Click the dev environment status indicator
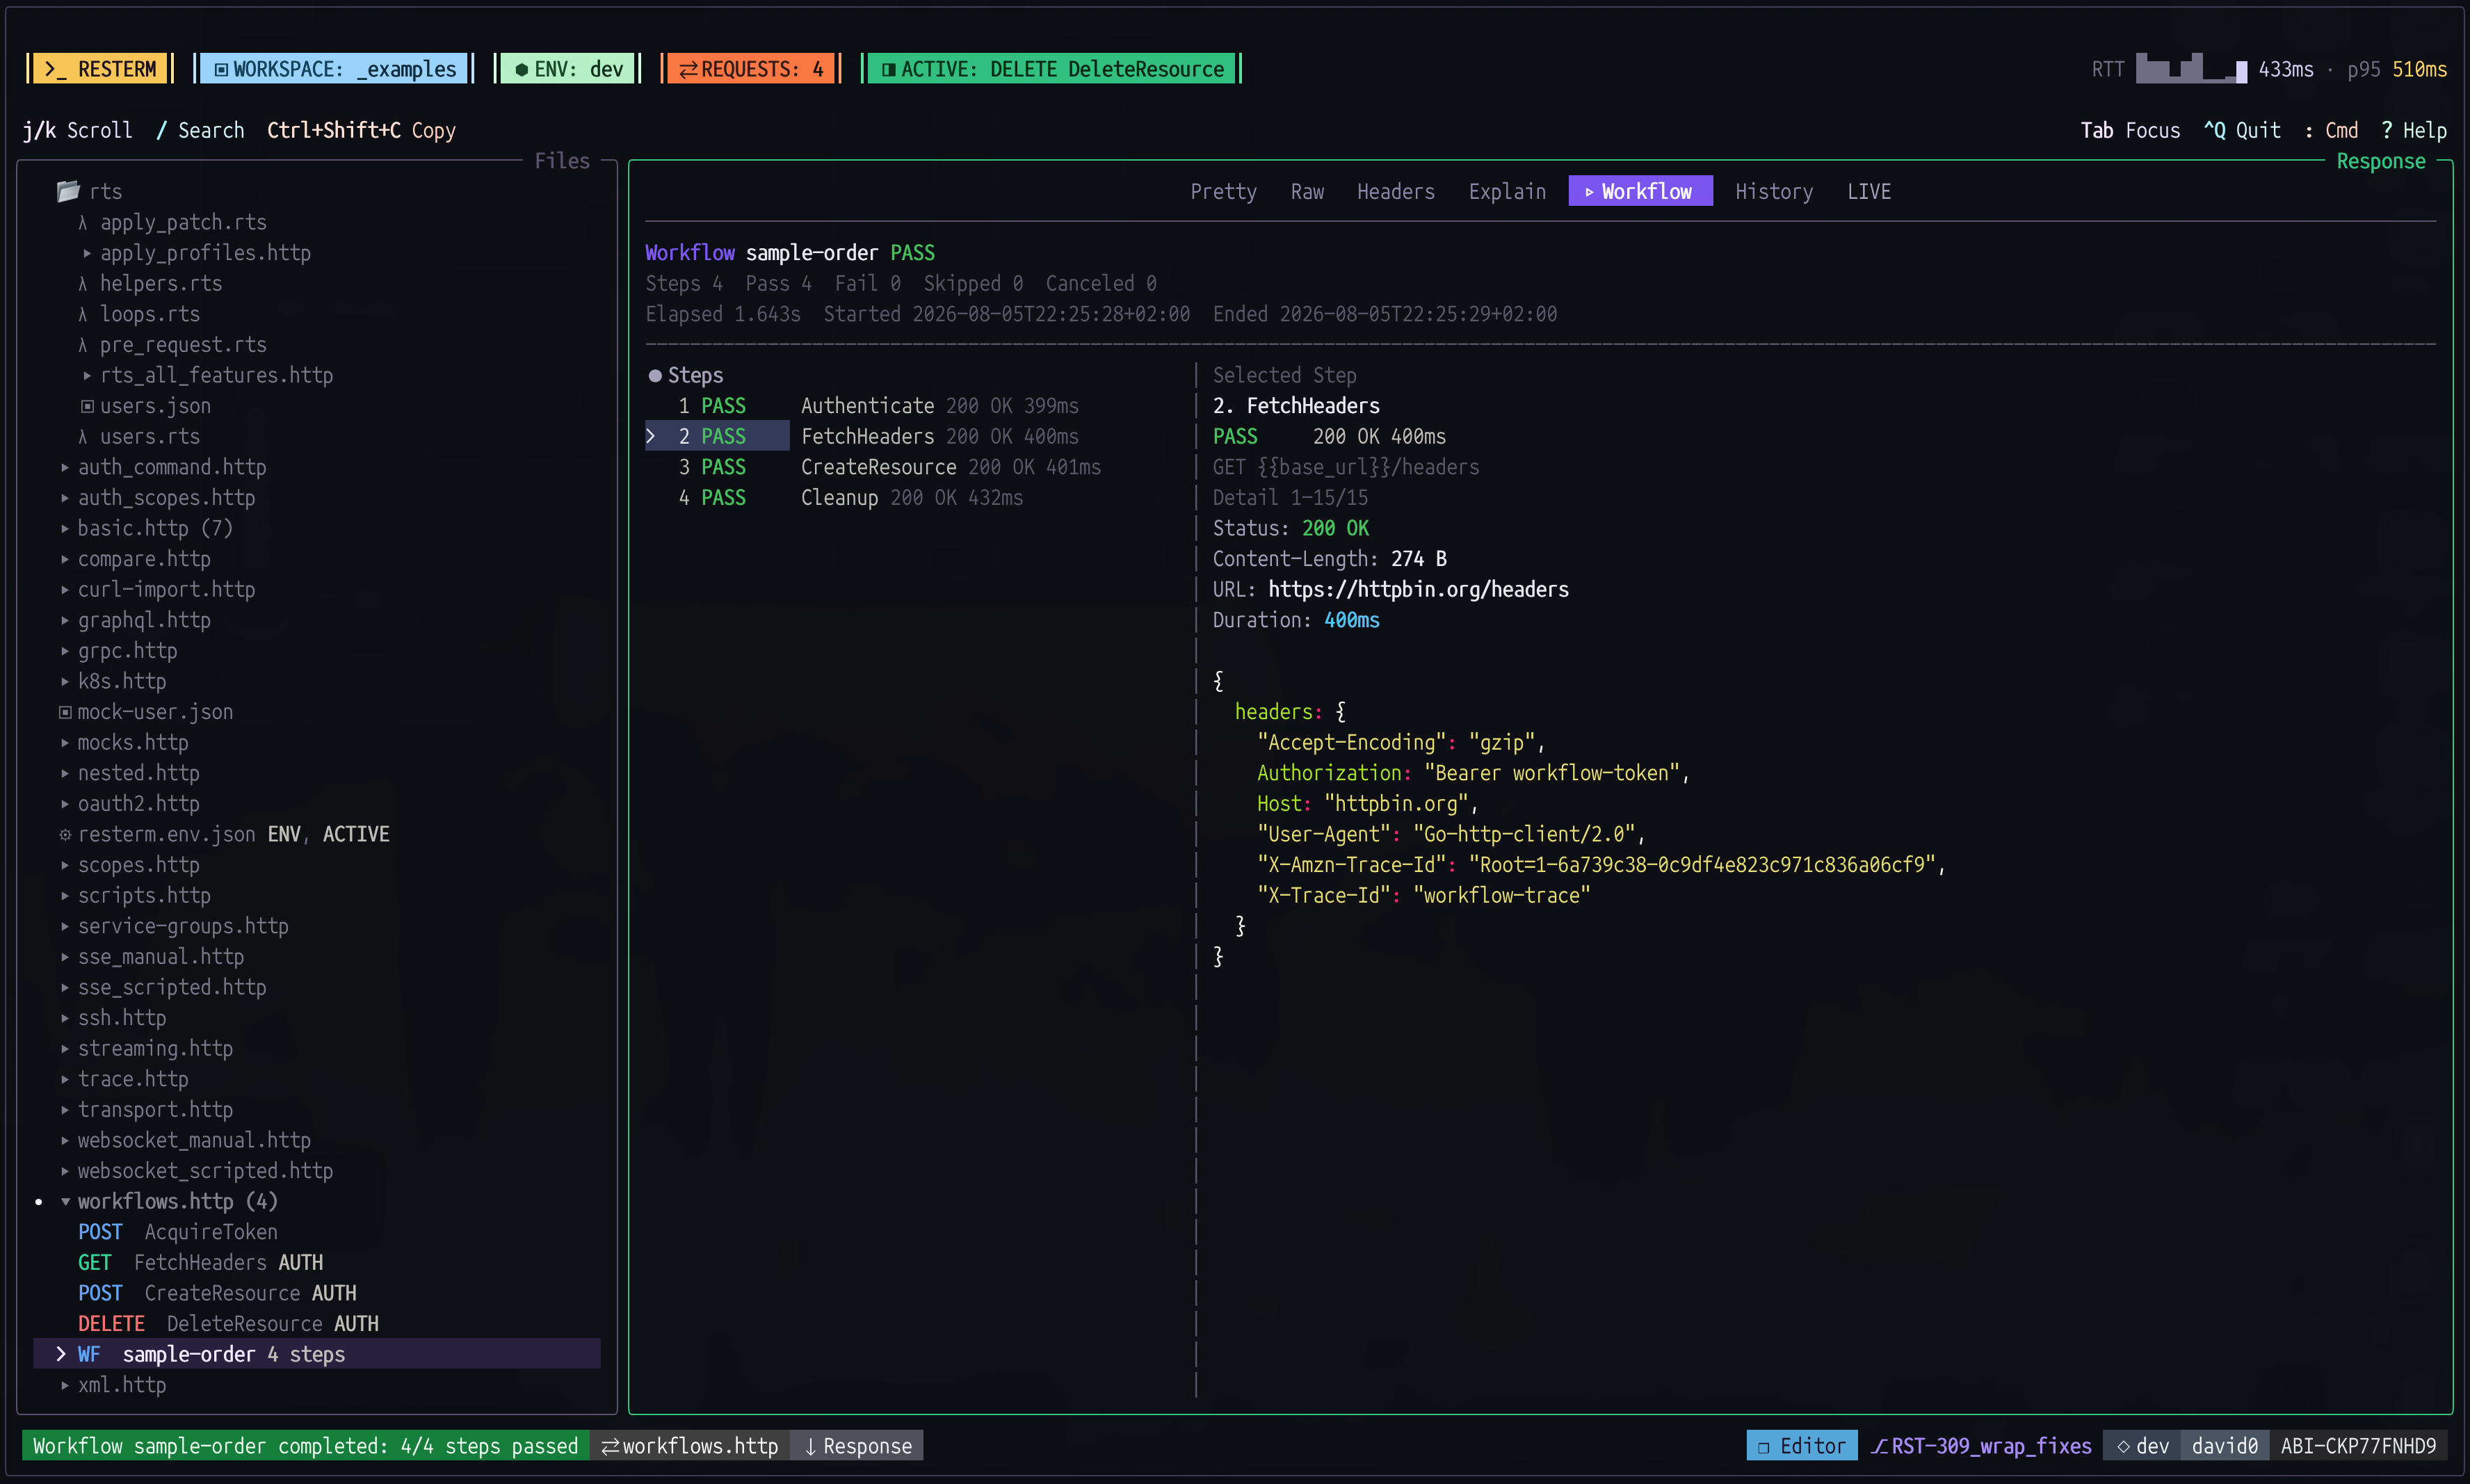 tap(2142, 1446)
